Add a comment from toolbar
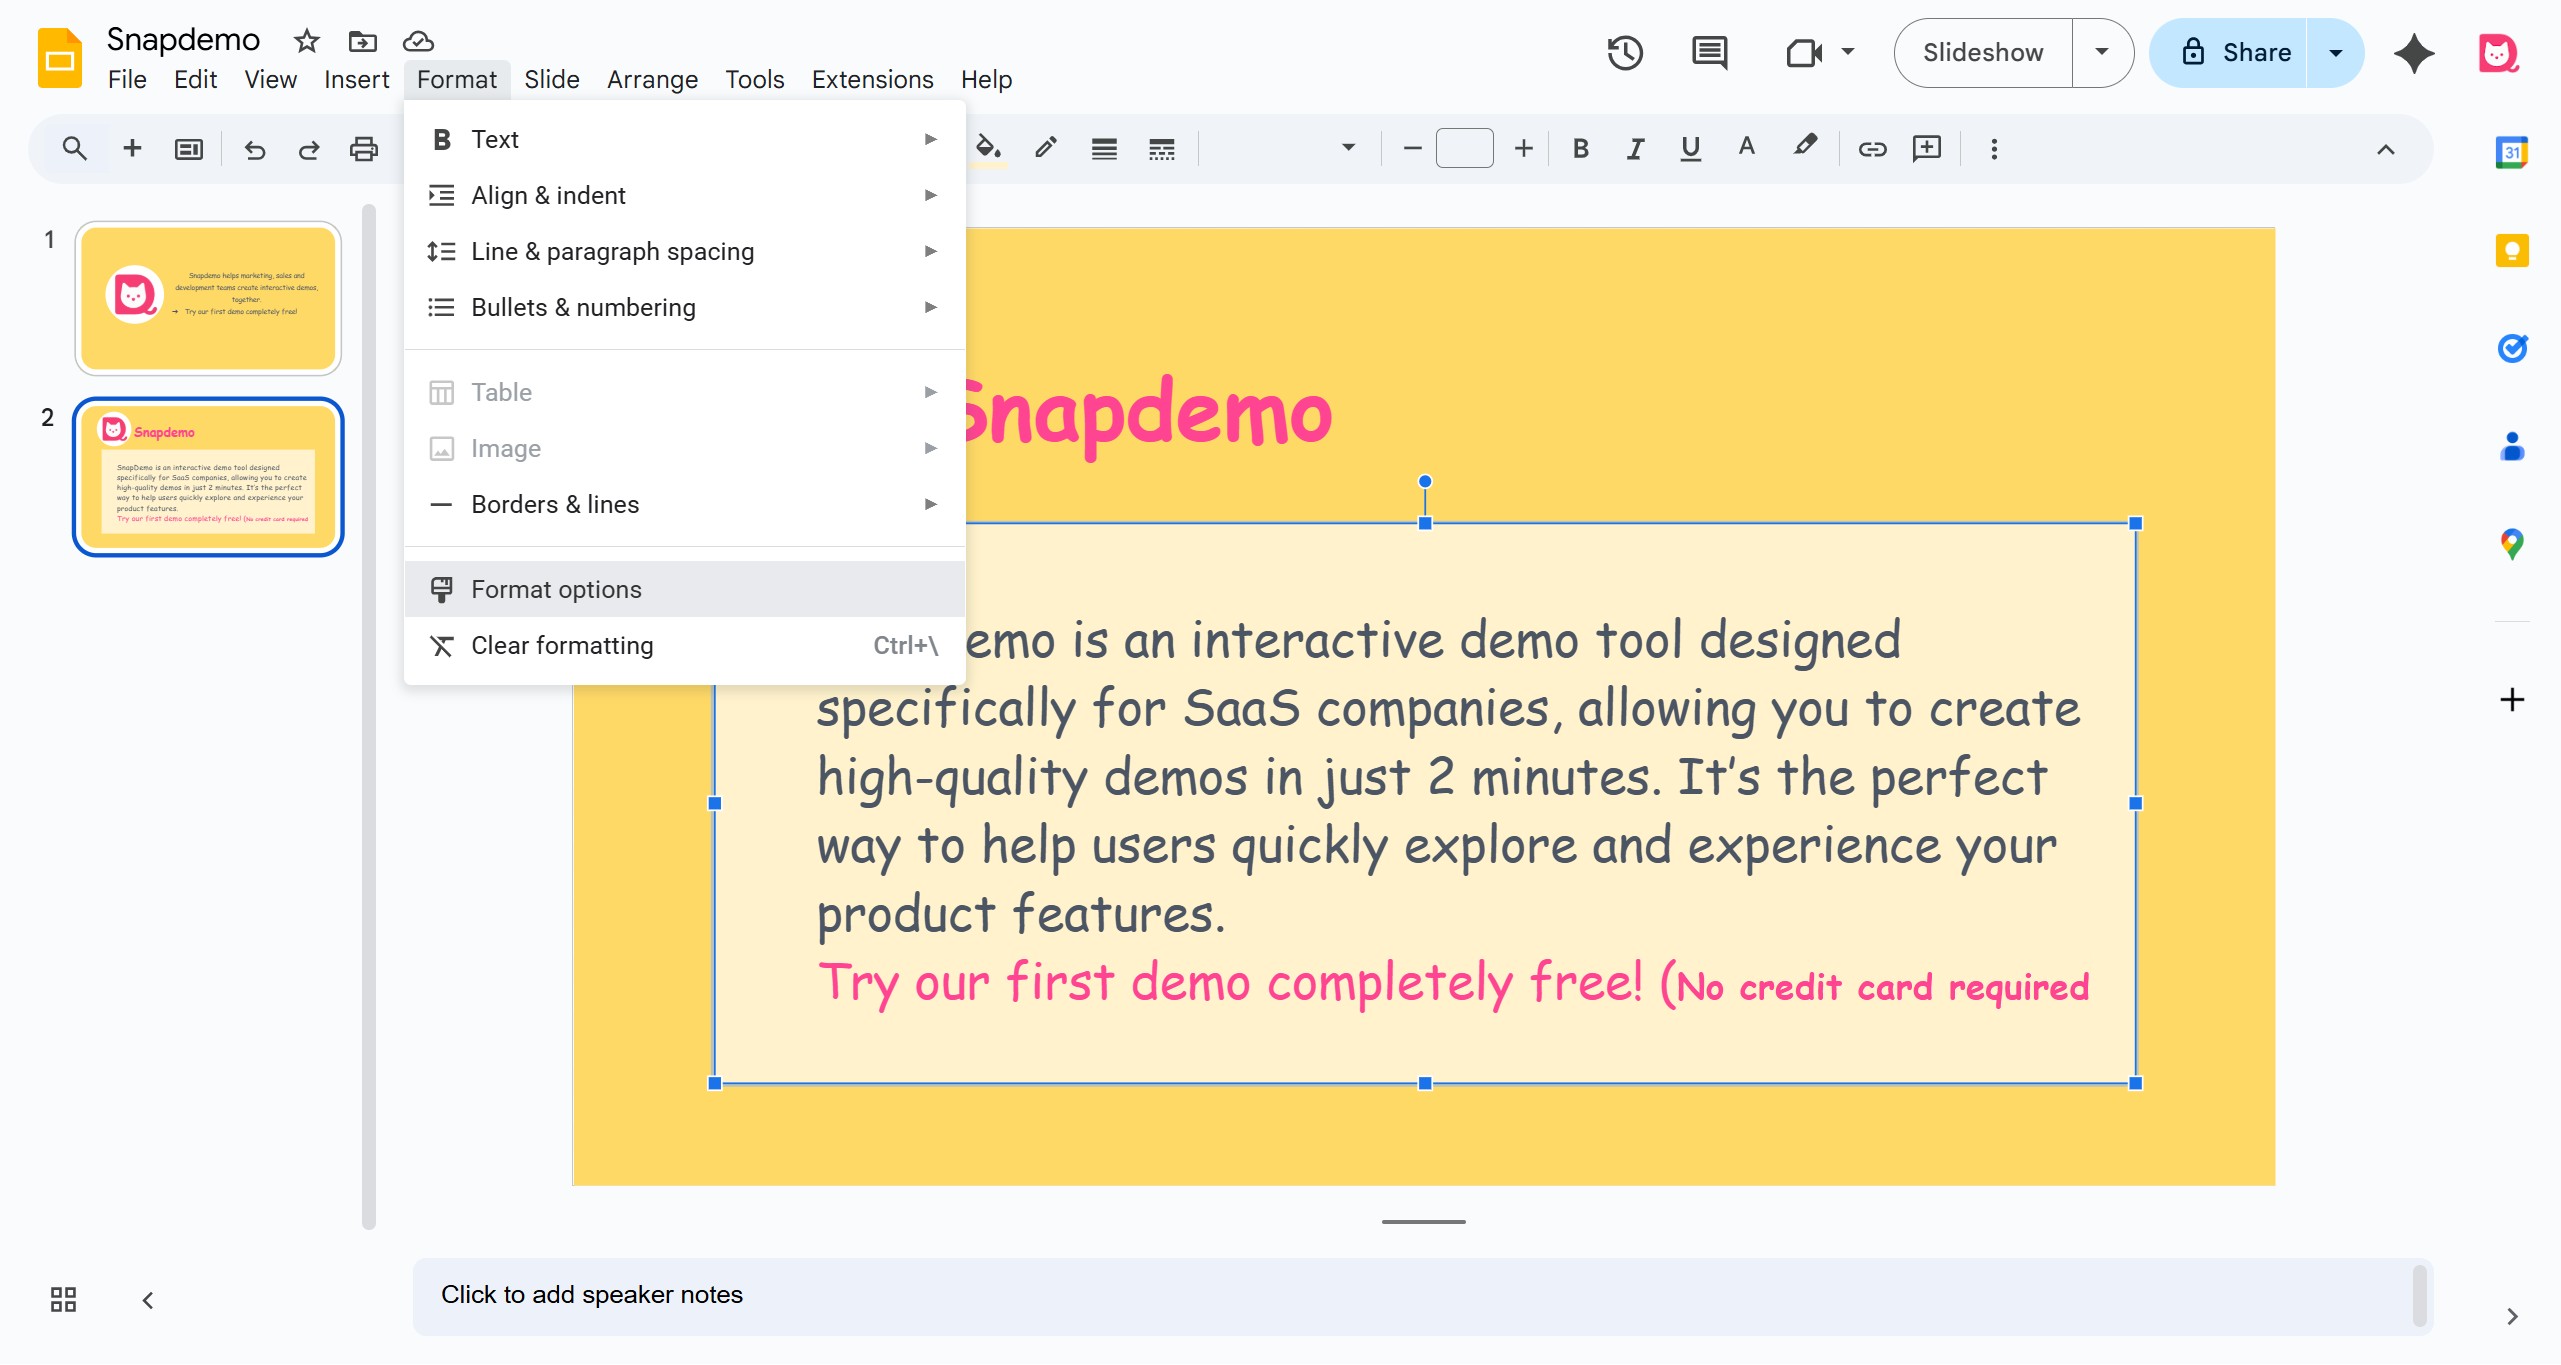Image resolution: width=2561 pixels, height=1365 pixels. pyautogui.click(x=1927, y=149)
